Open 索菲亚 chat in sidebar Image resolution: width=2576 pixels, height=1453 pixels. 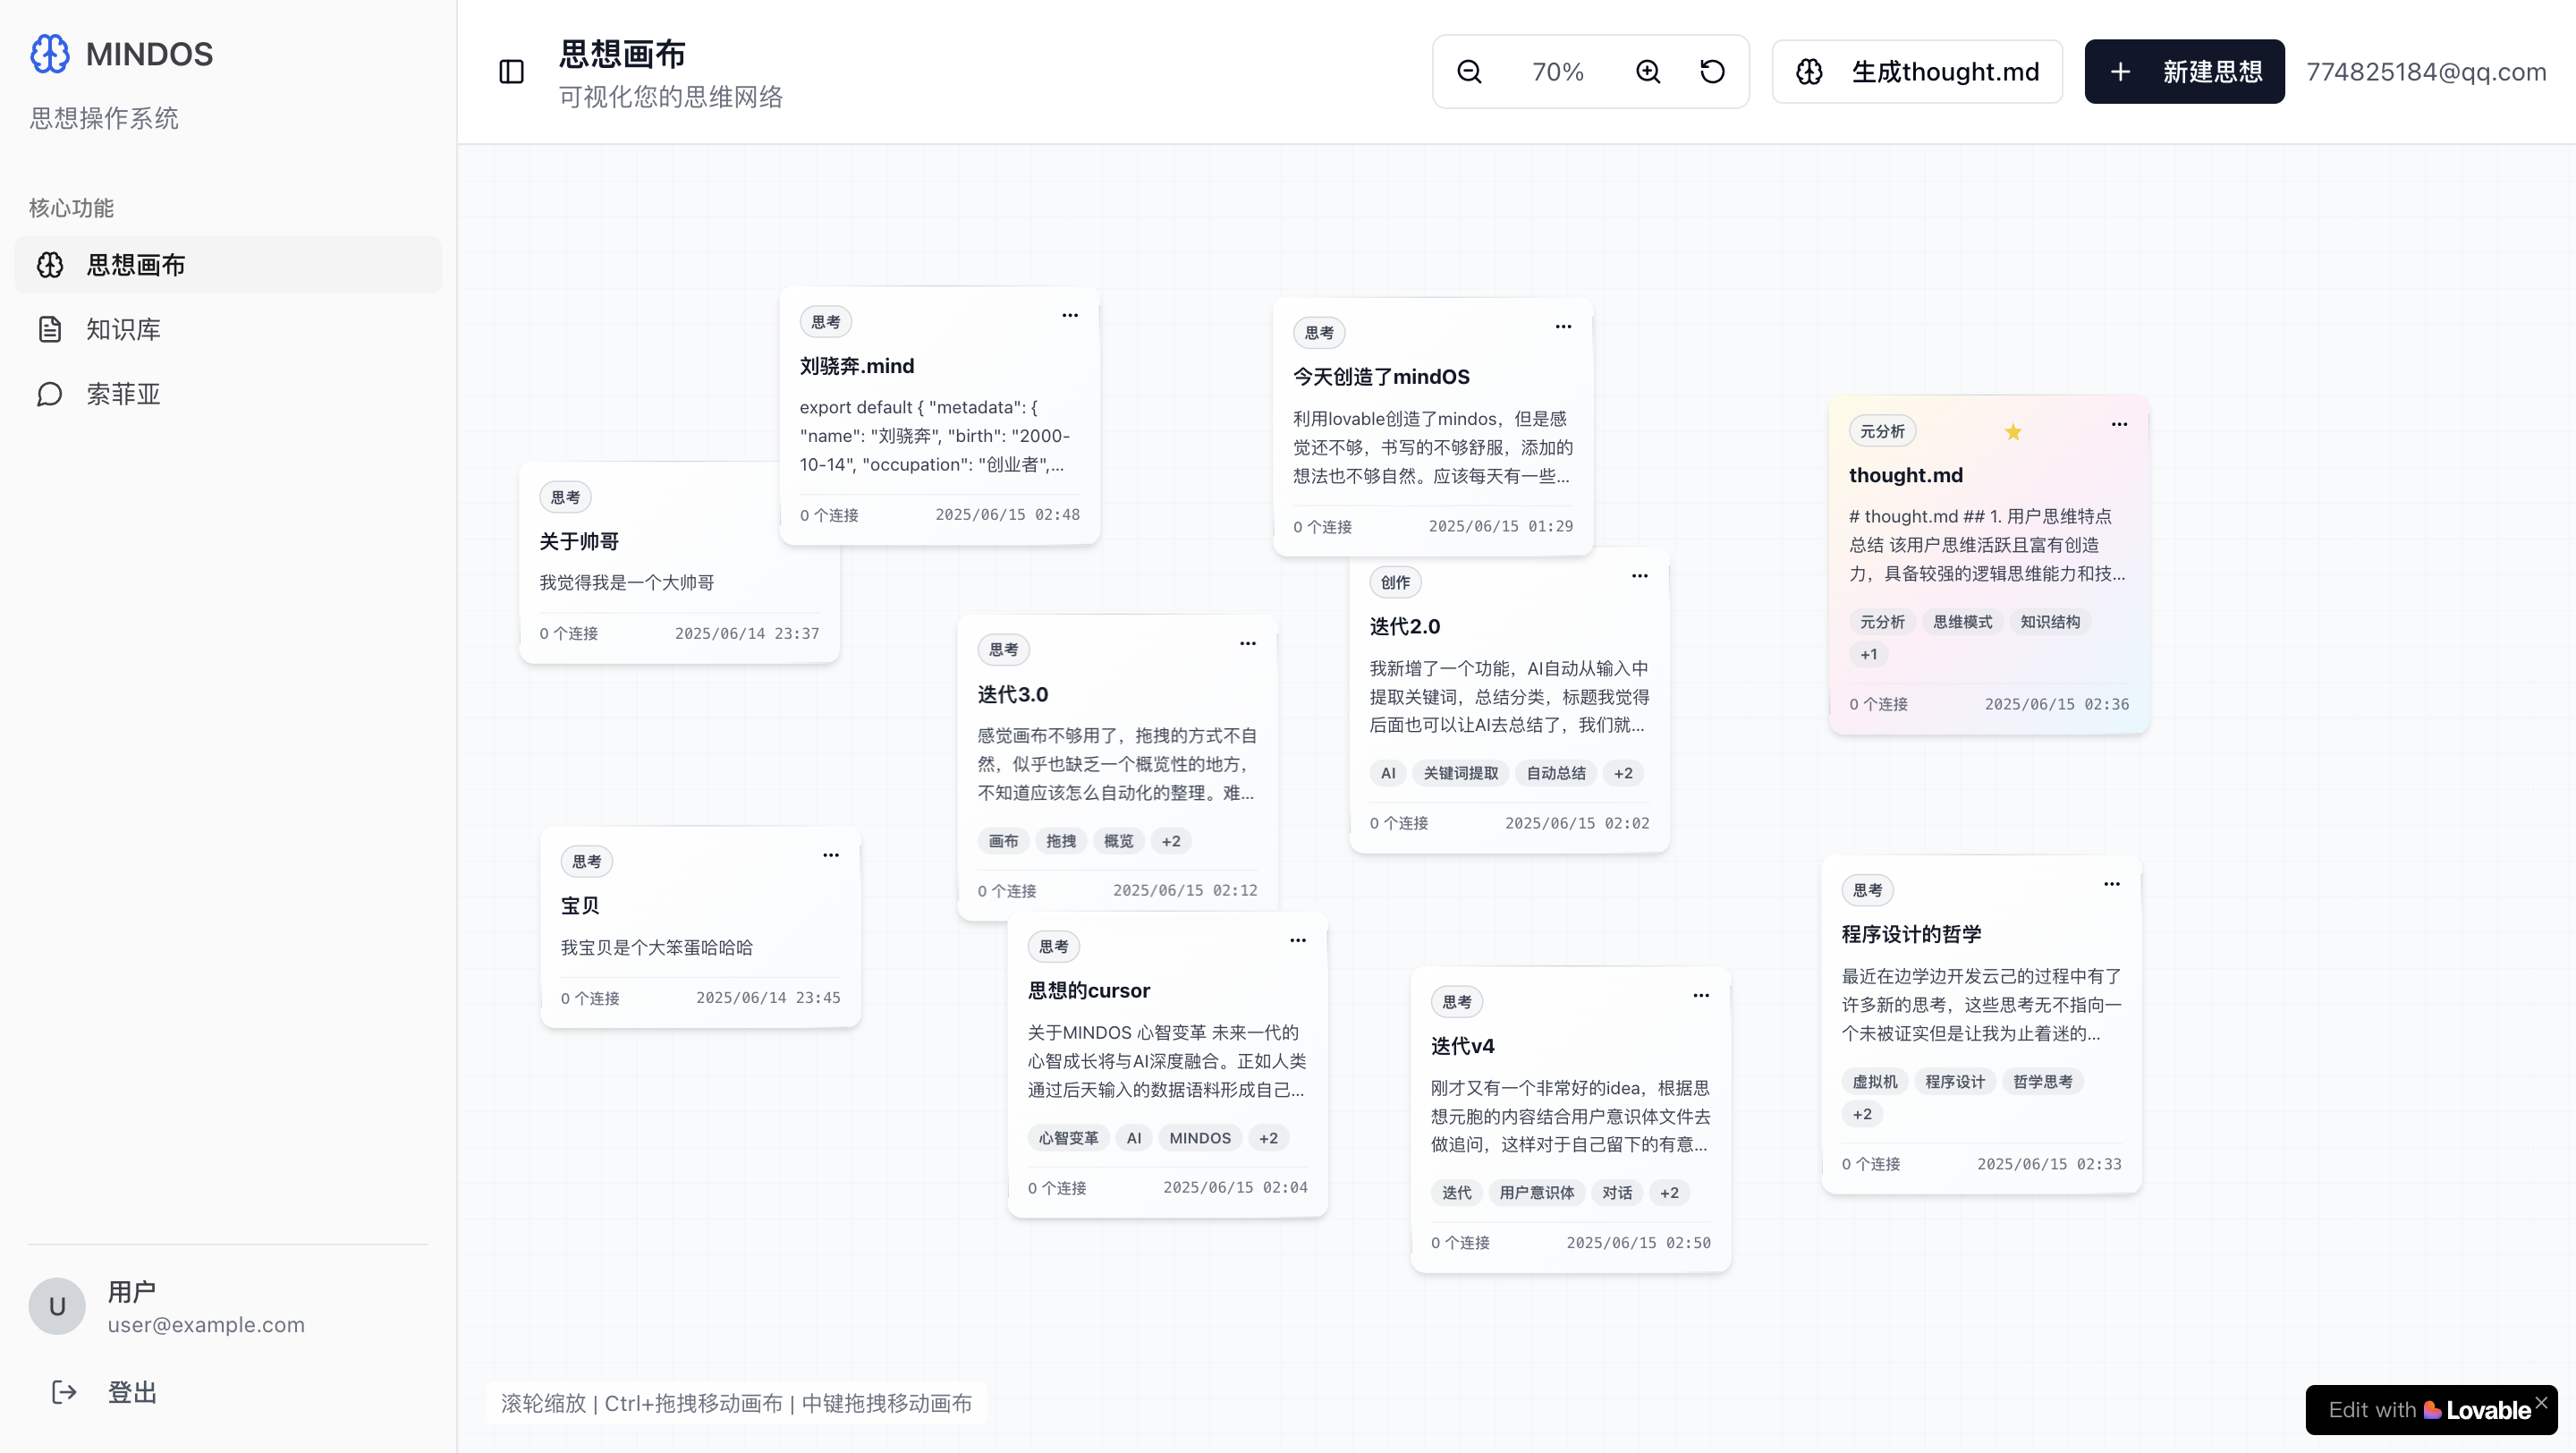pos(228,394)
